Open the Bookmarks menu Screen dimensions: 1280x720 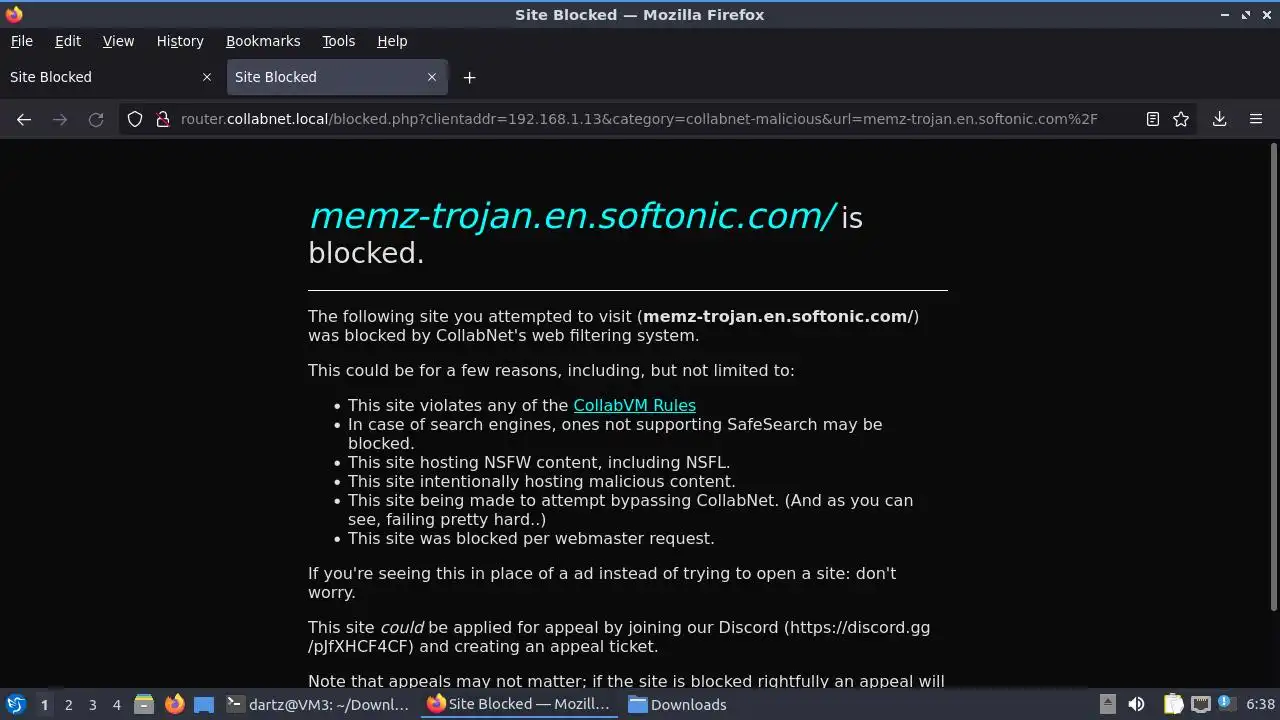pyautogui.click(x=263, y=41)
